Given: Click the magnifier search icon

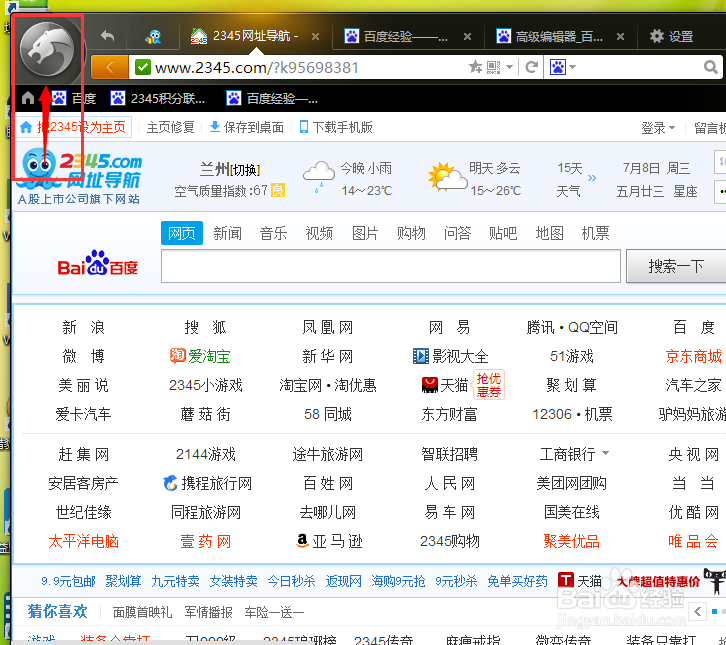Looking at the screenshot, I should point(710,68).
